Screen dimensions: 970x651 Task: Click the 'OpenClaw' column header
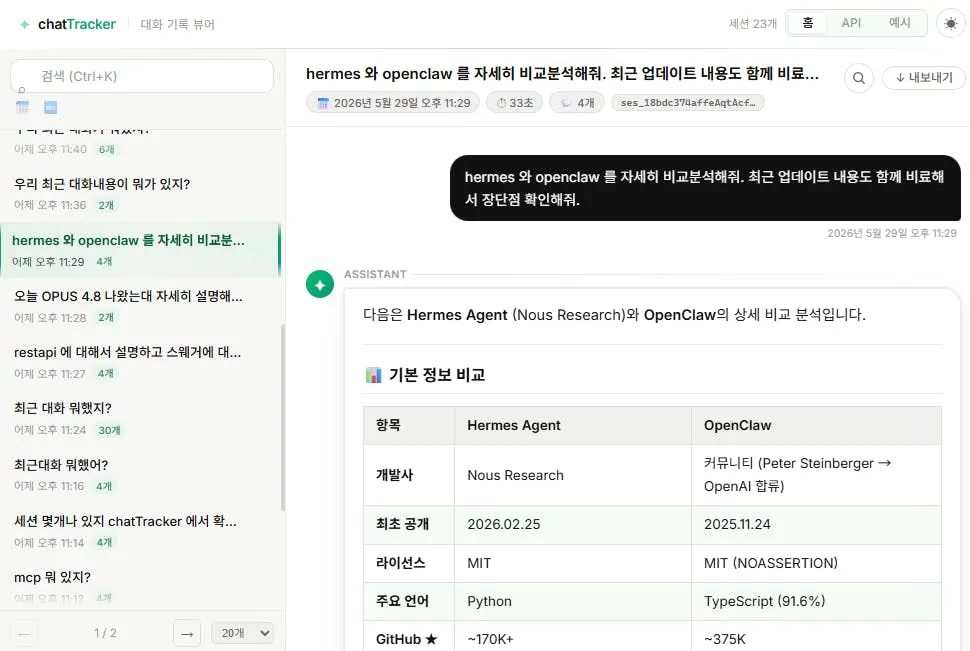click(x=816, y=426)
